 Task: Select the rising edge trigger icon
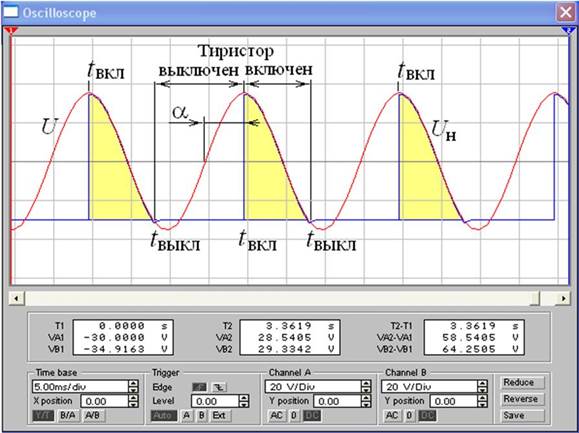point(199,387)
